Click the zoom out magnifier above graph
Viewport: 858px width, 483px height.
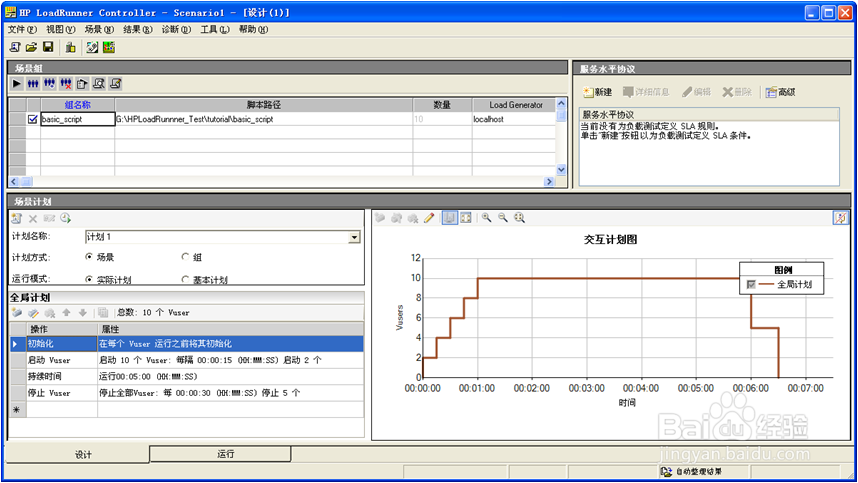pyautogui.click(x=503, y=218)
